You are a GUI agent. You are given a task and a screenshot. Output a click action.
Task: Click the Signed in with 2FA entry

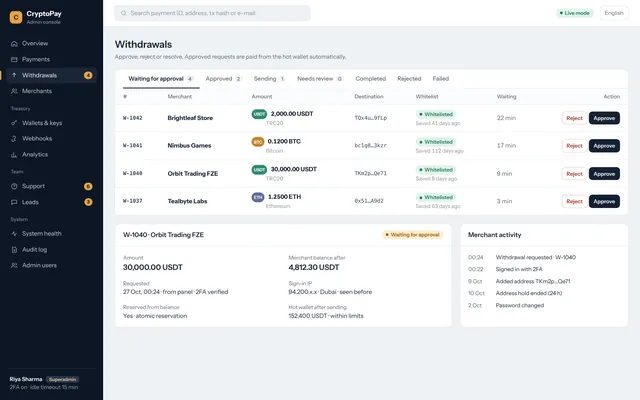[519, 269]
